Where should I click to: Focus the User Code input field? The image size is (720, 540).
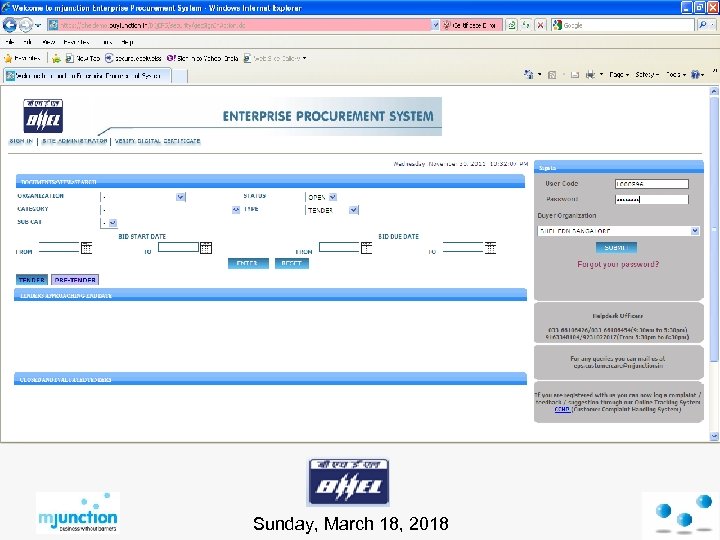tap(652, 184)
